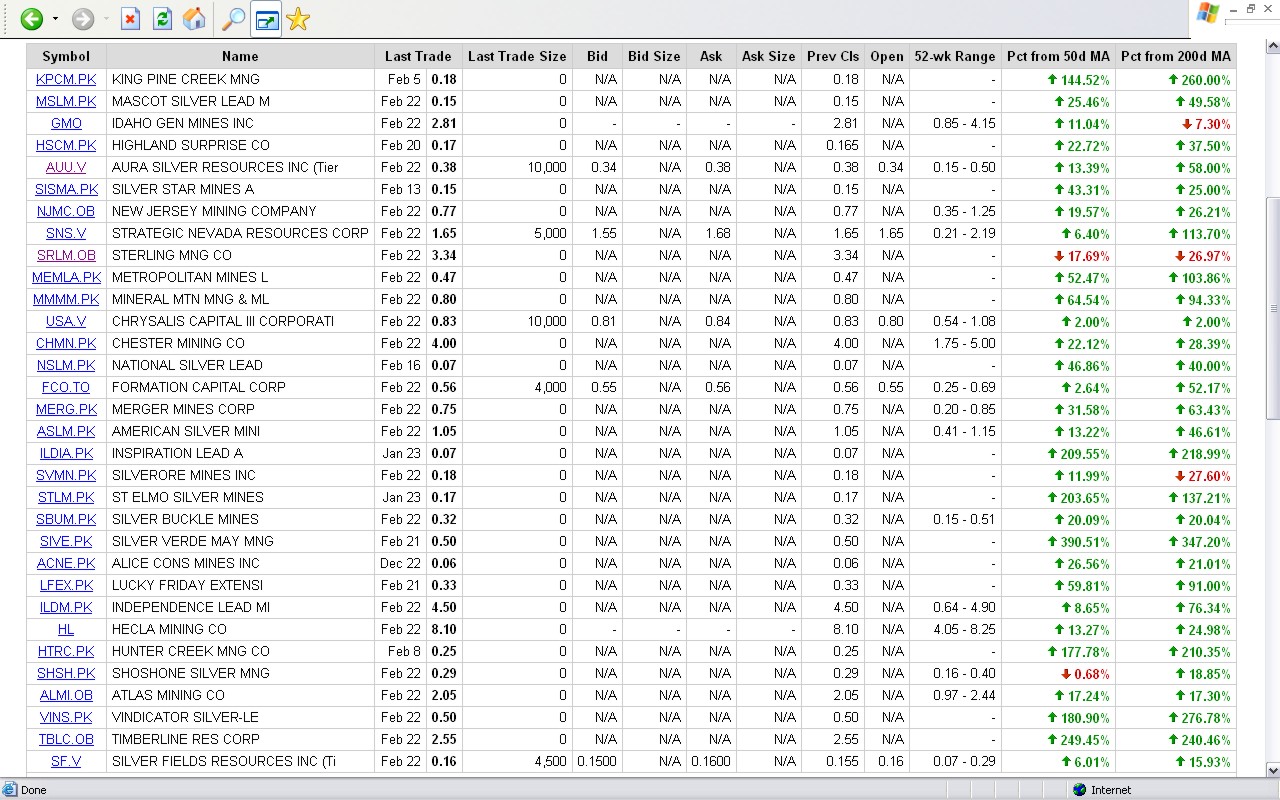Follow the FCO.TO ticker link

(x=66, y=387)
